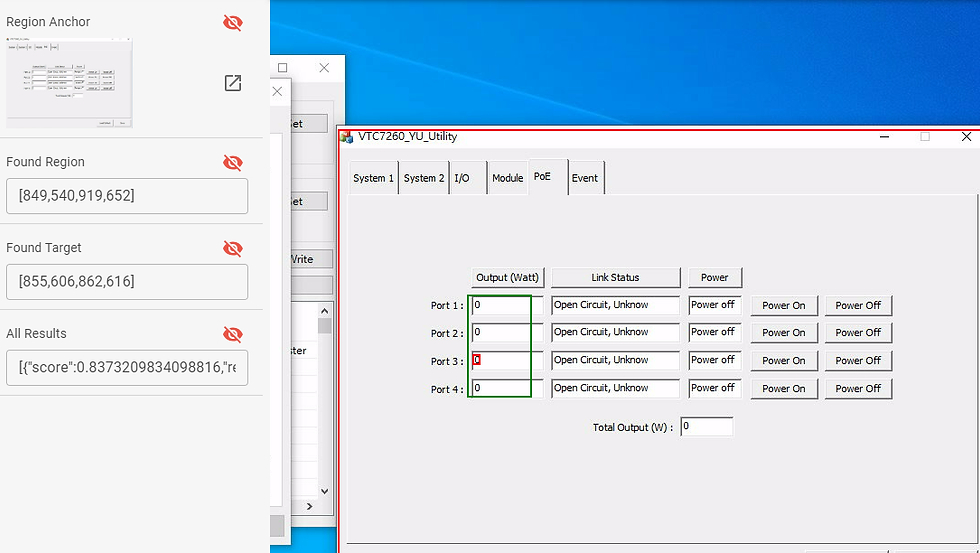Viewport: 980px width, 553px height.
Task: Click Port 4 link status field
Action: 616,388
